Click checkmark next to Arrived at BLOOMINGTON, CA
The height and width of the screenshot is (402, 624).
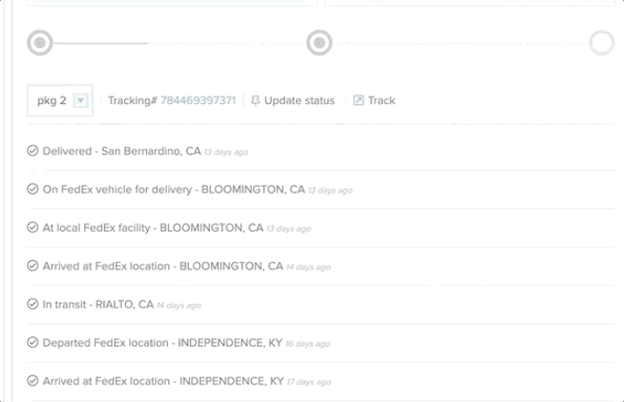pos(33,265)
